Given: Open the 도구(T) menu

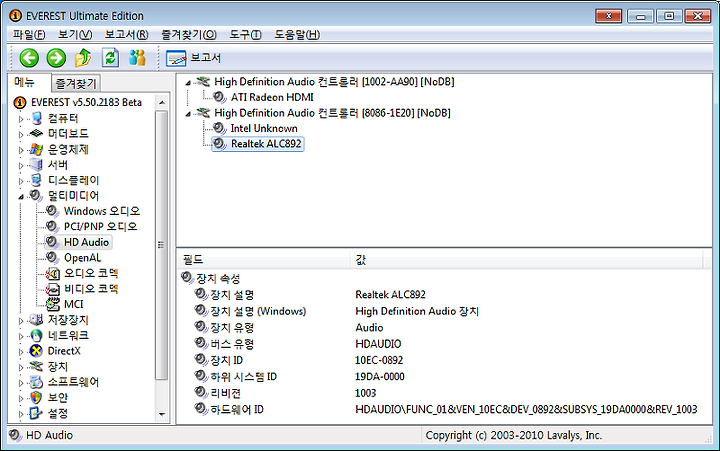Looking at the screenshot, I should point(245,34).
